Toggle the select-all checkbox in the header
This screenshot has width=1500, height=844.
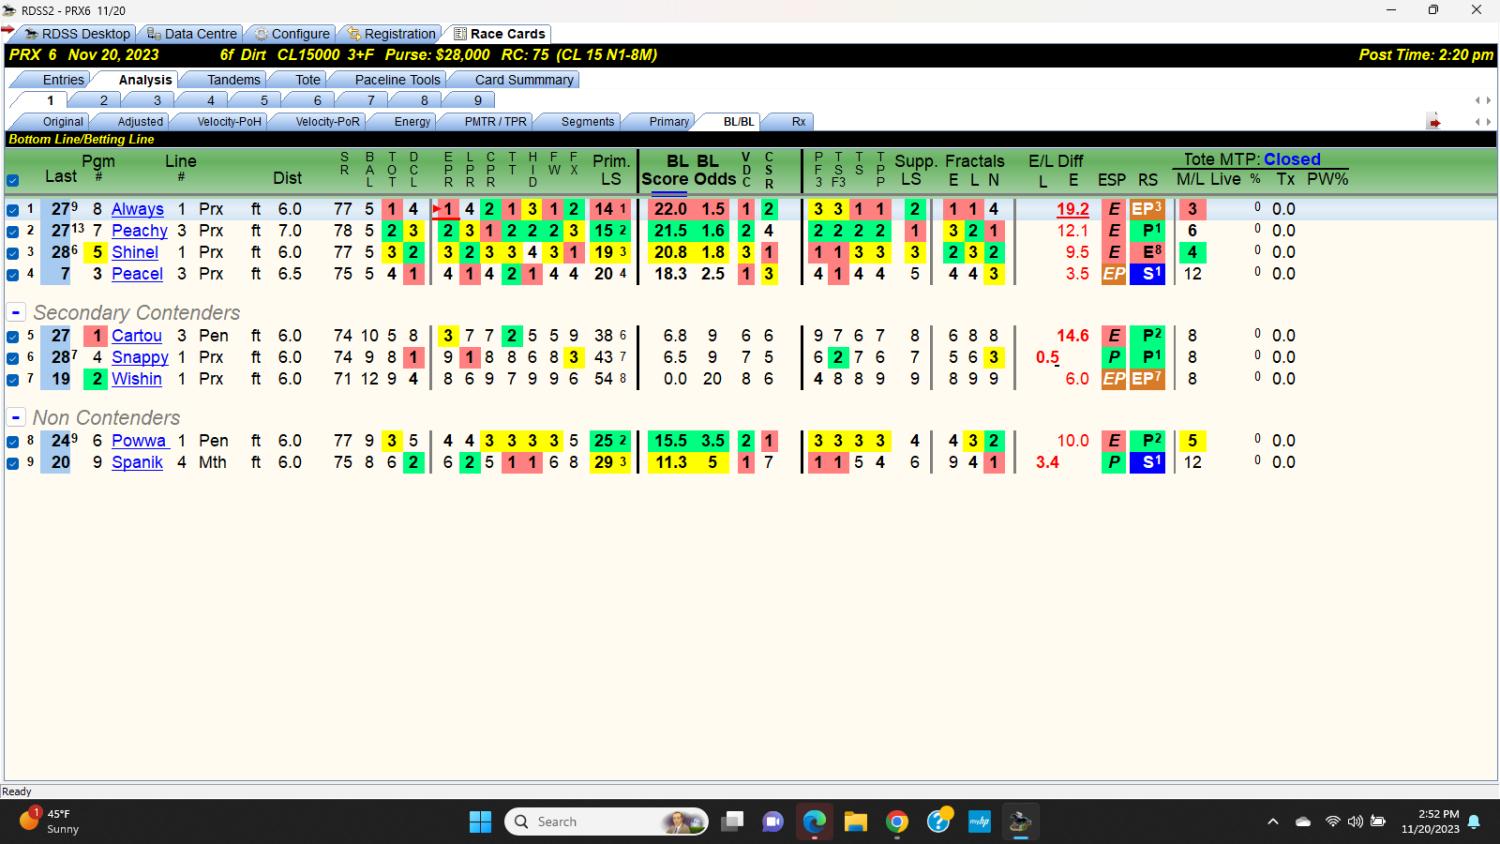click(12, 181)
